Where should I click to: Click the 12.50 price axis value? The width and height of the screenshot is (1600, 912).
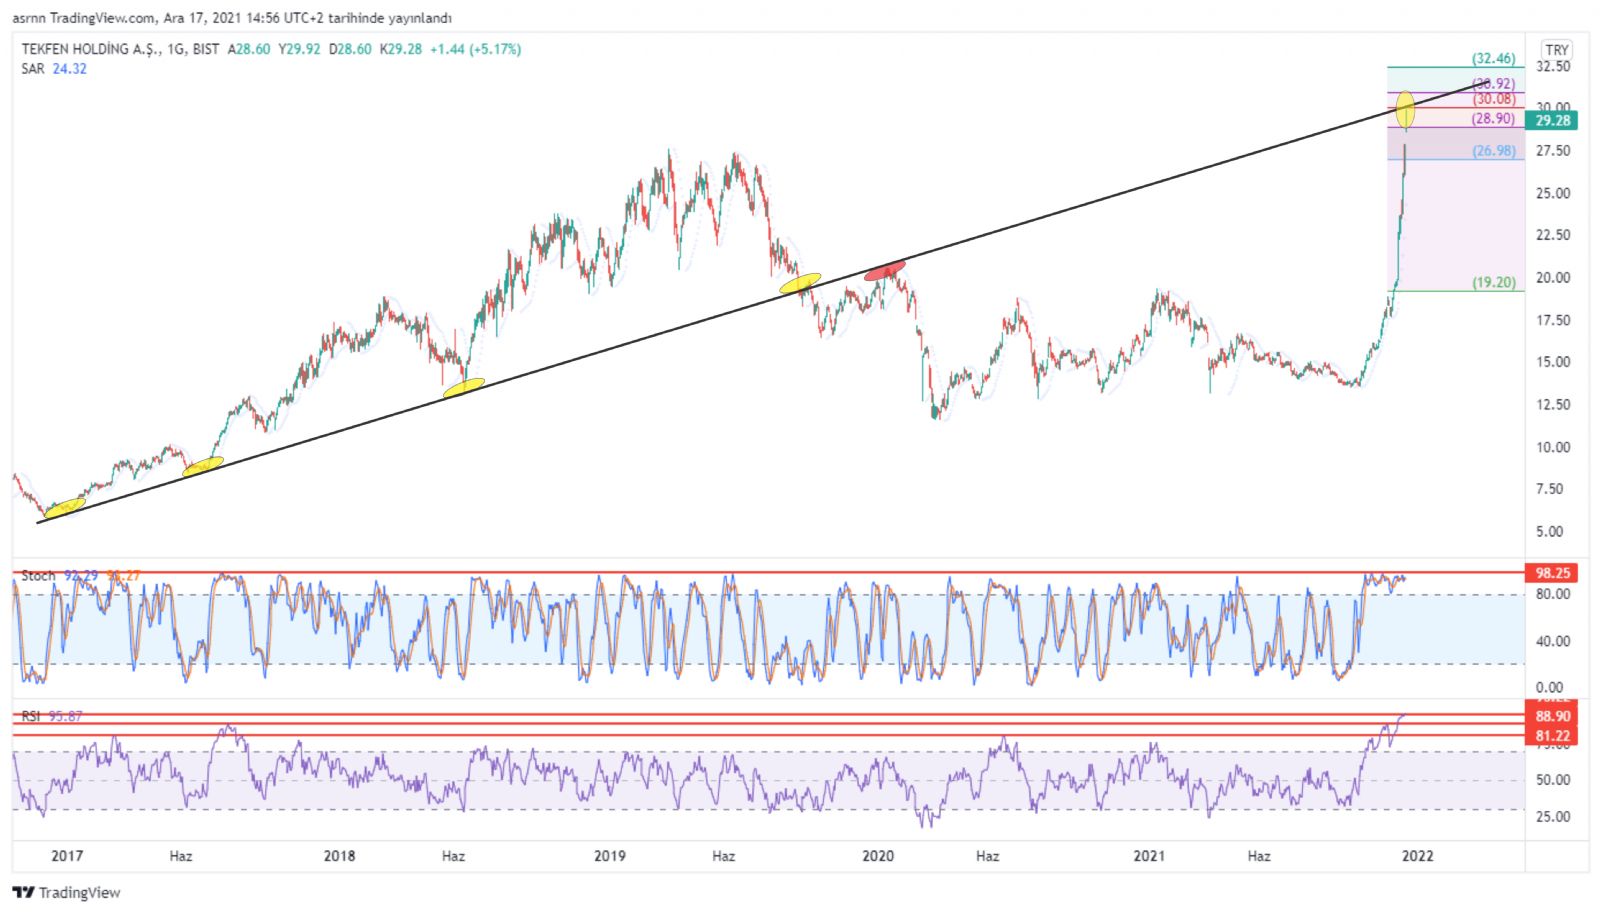point(1553,405)
